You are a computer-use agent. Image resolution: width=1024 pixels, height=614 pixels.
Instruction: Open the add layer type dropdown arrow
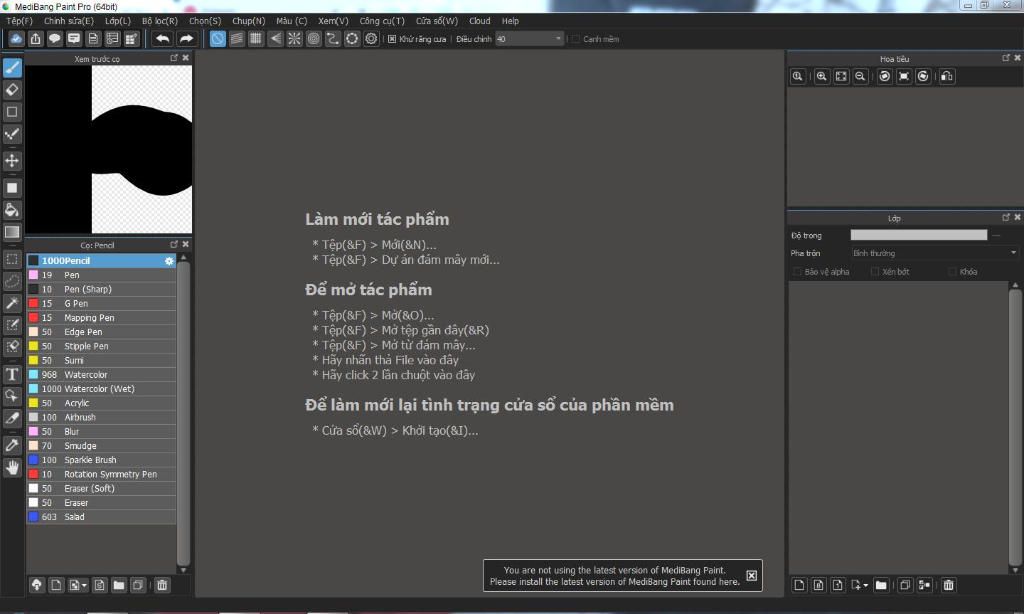point(866,586)
